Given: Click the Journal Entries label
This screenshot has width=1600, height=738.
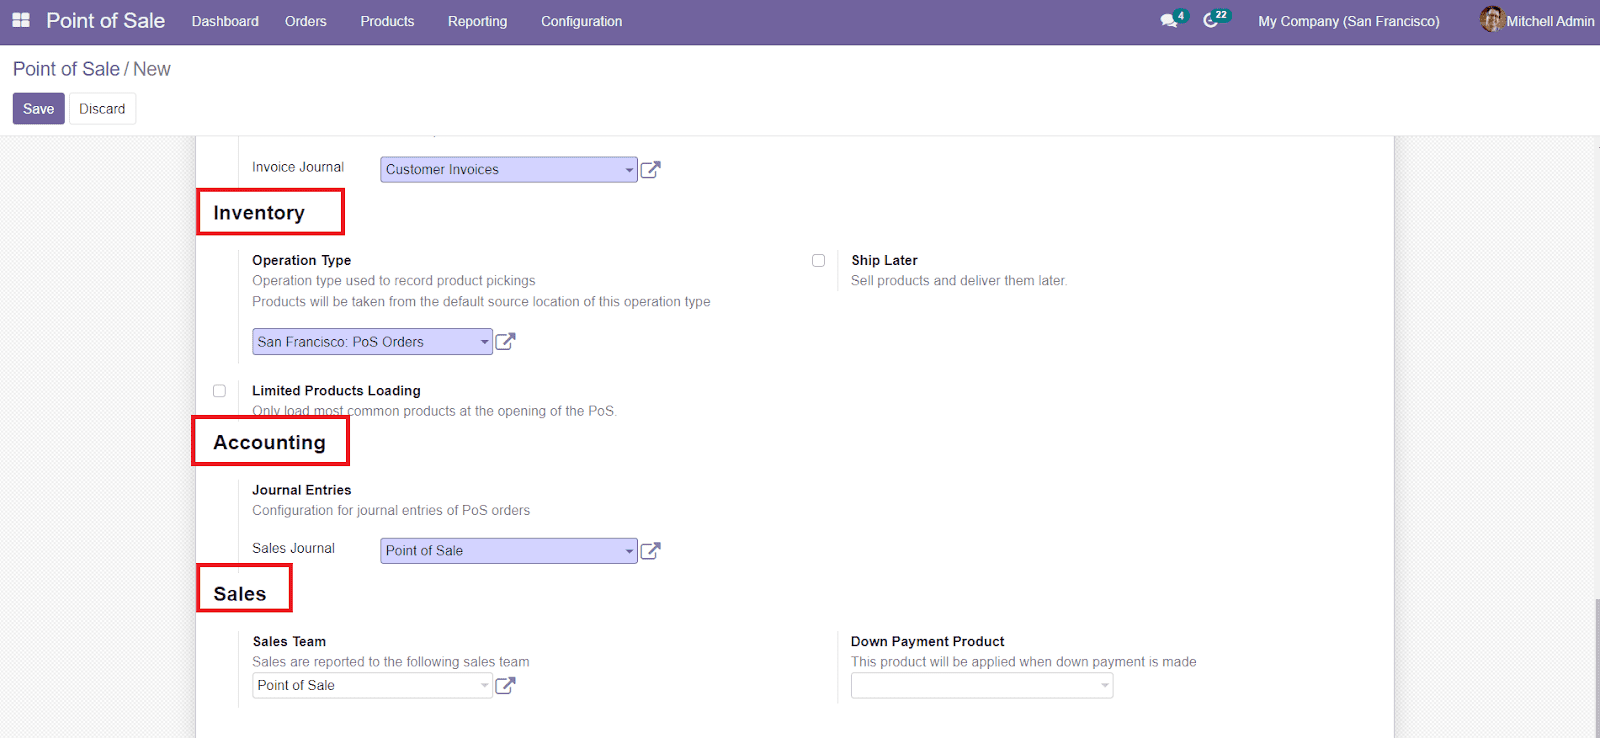Looking at the screenshot, I should (x=301, y=490).
